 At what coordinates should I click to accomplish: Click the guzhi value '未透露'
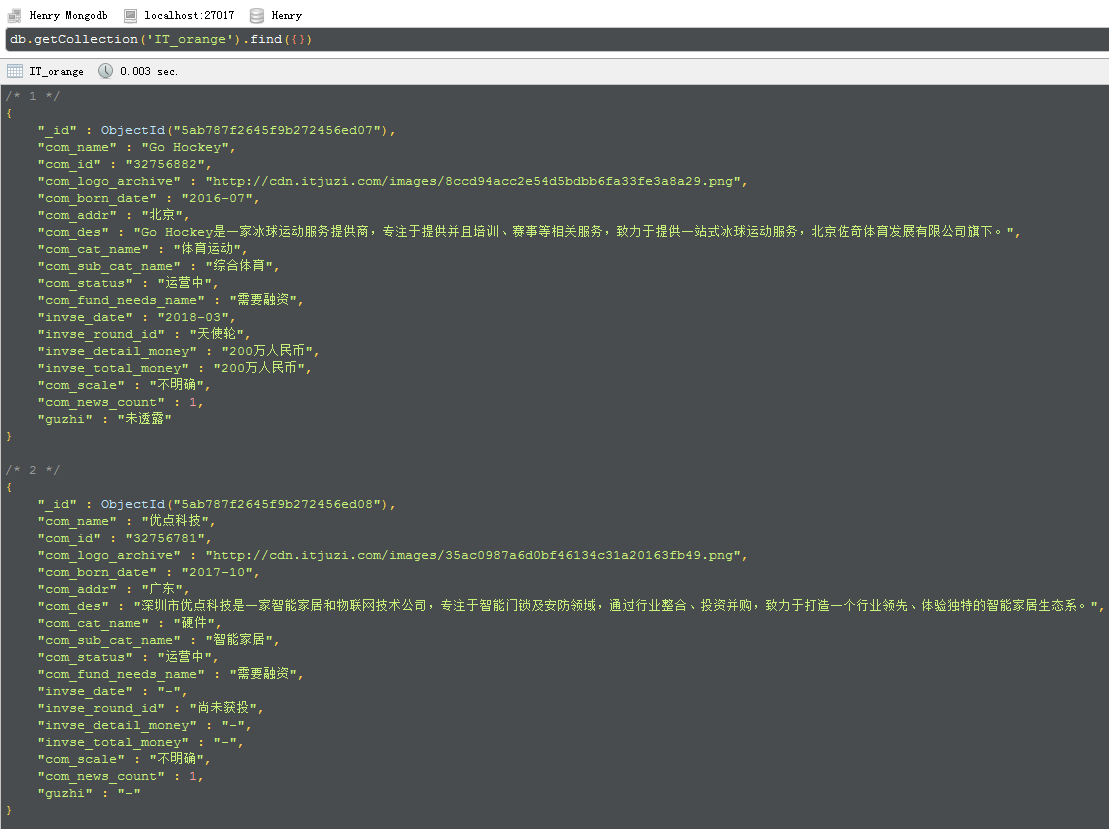(x=144, y=419)
